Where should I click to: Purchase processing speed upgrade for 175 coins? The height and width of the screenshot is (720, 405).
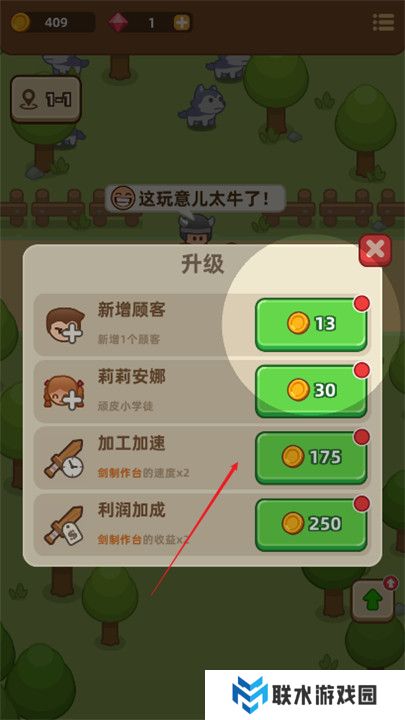tap(311, 457)
